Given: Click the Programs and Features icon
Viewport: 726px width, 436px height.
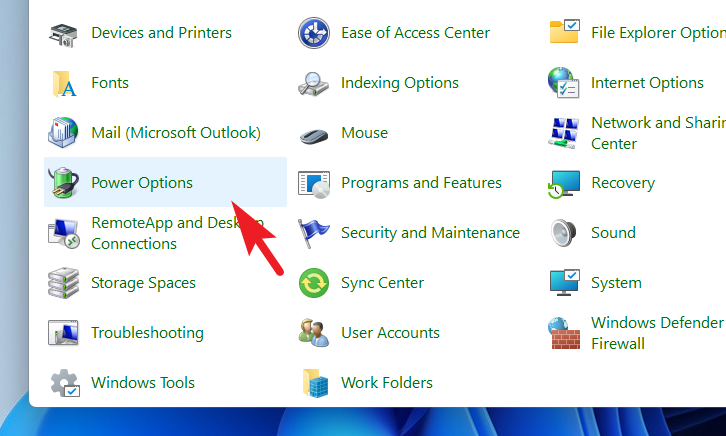Looking at the screenshot, I should pyautogui.click(x=314, y=184).
